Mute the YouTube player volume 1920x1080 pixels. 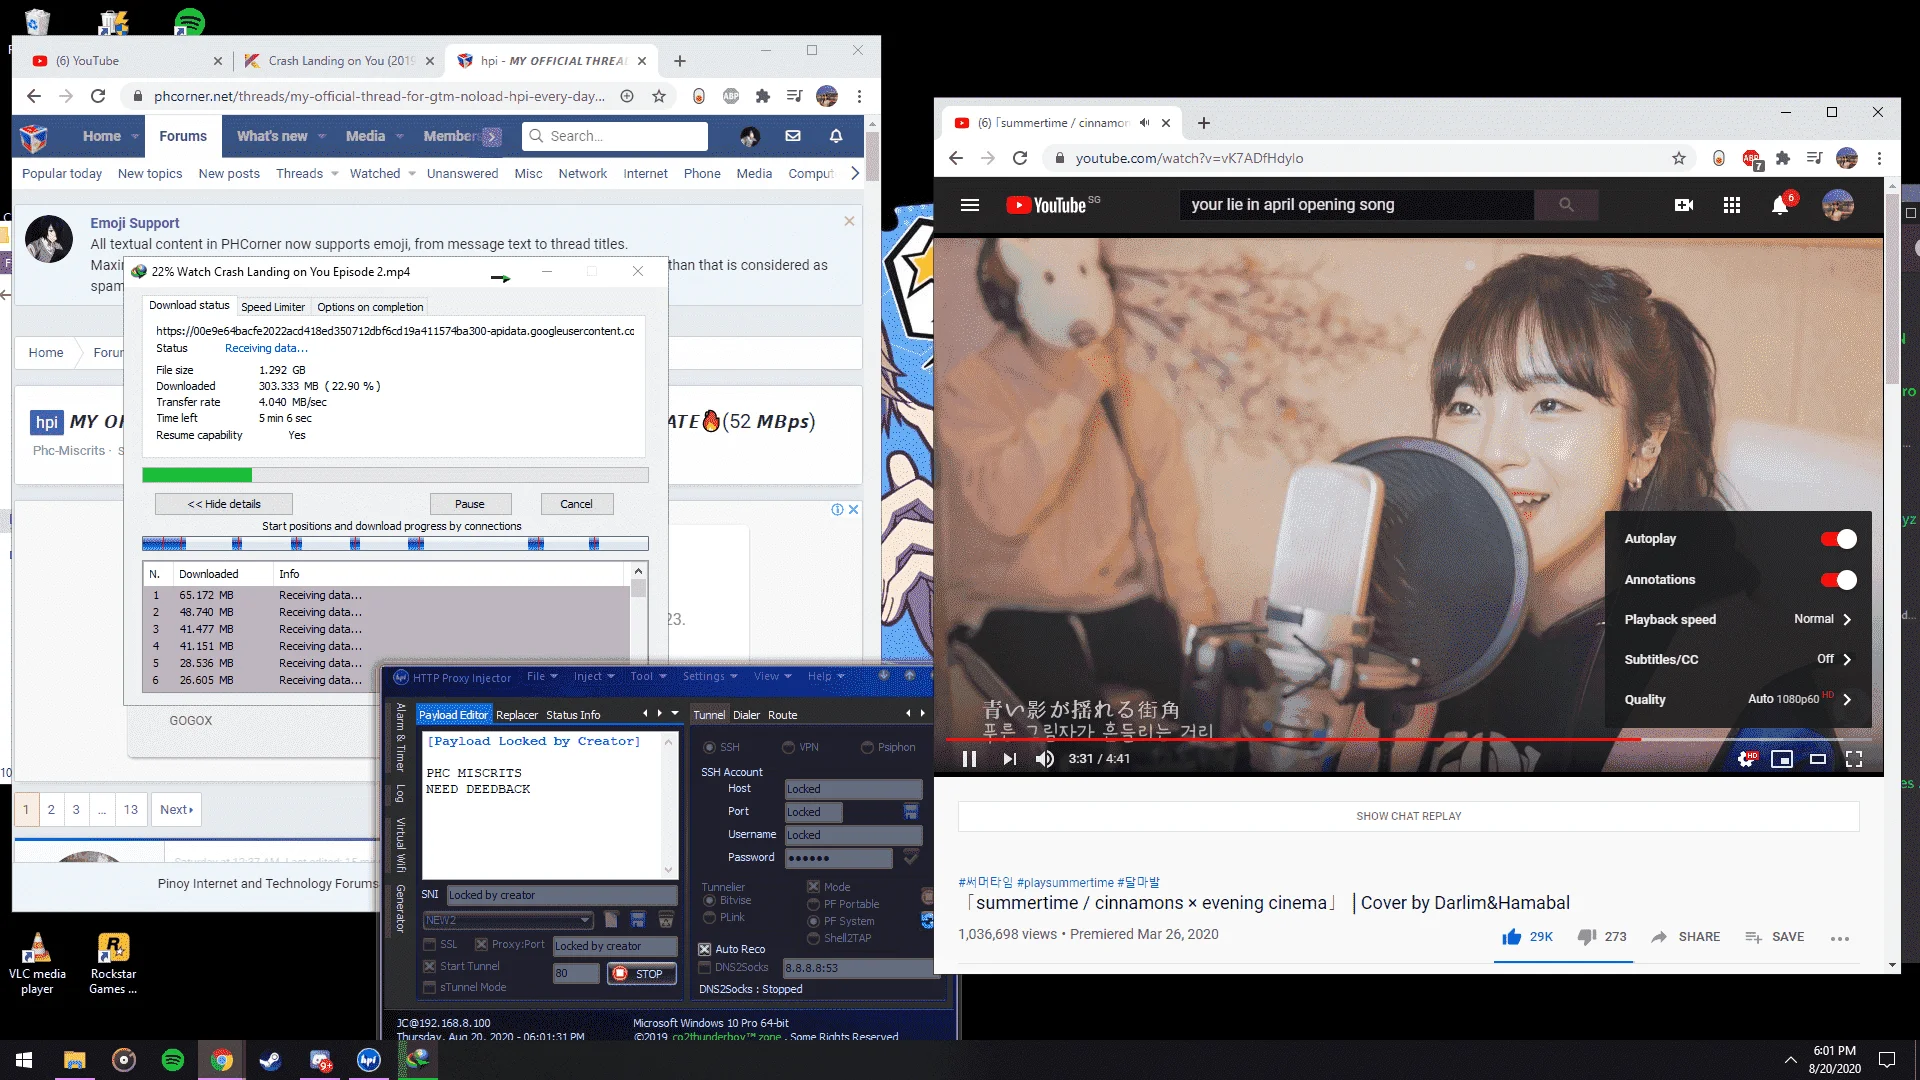(1045, 759)
